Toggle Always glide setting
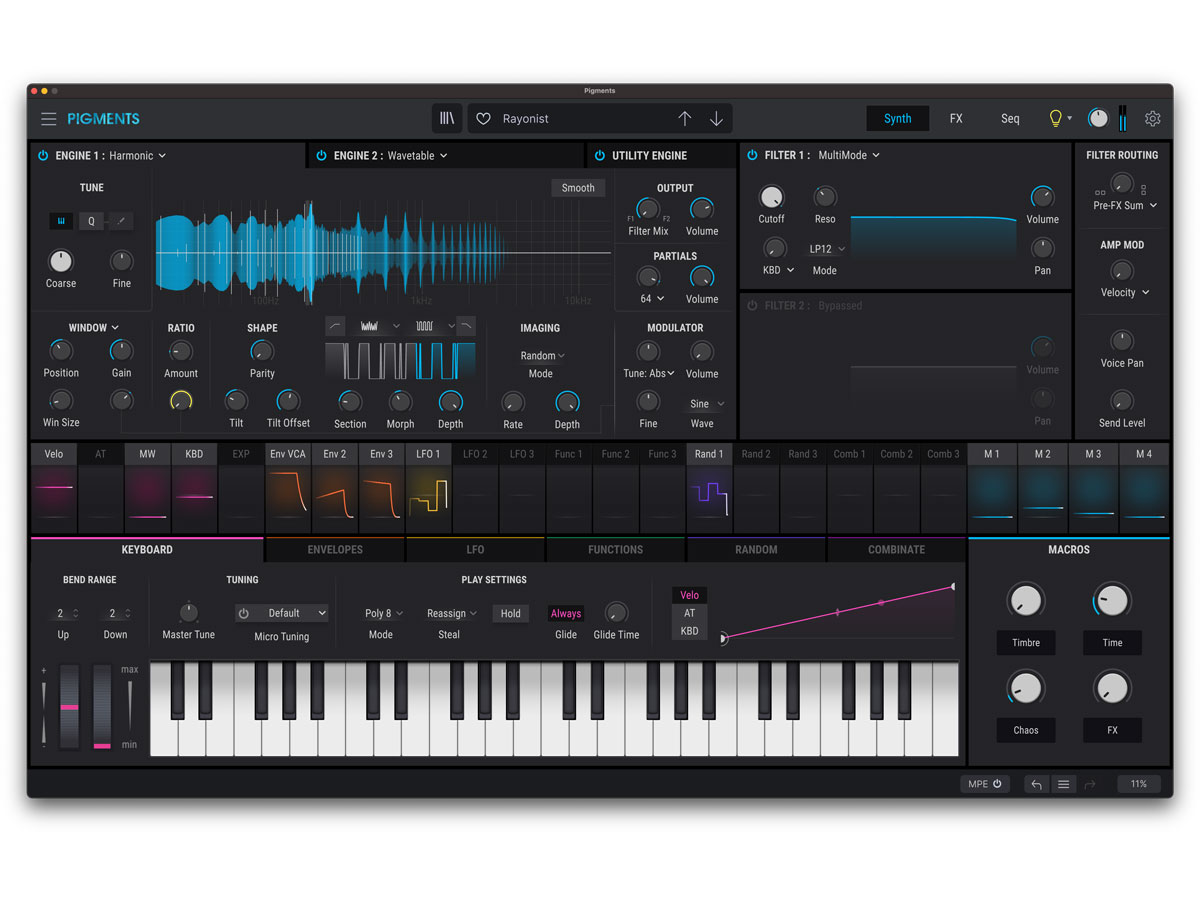 click(x=566, y=614)
